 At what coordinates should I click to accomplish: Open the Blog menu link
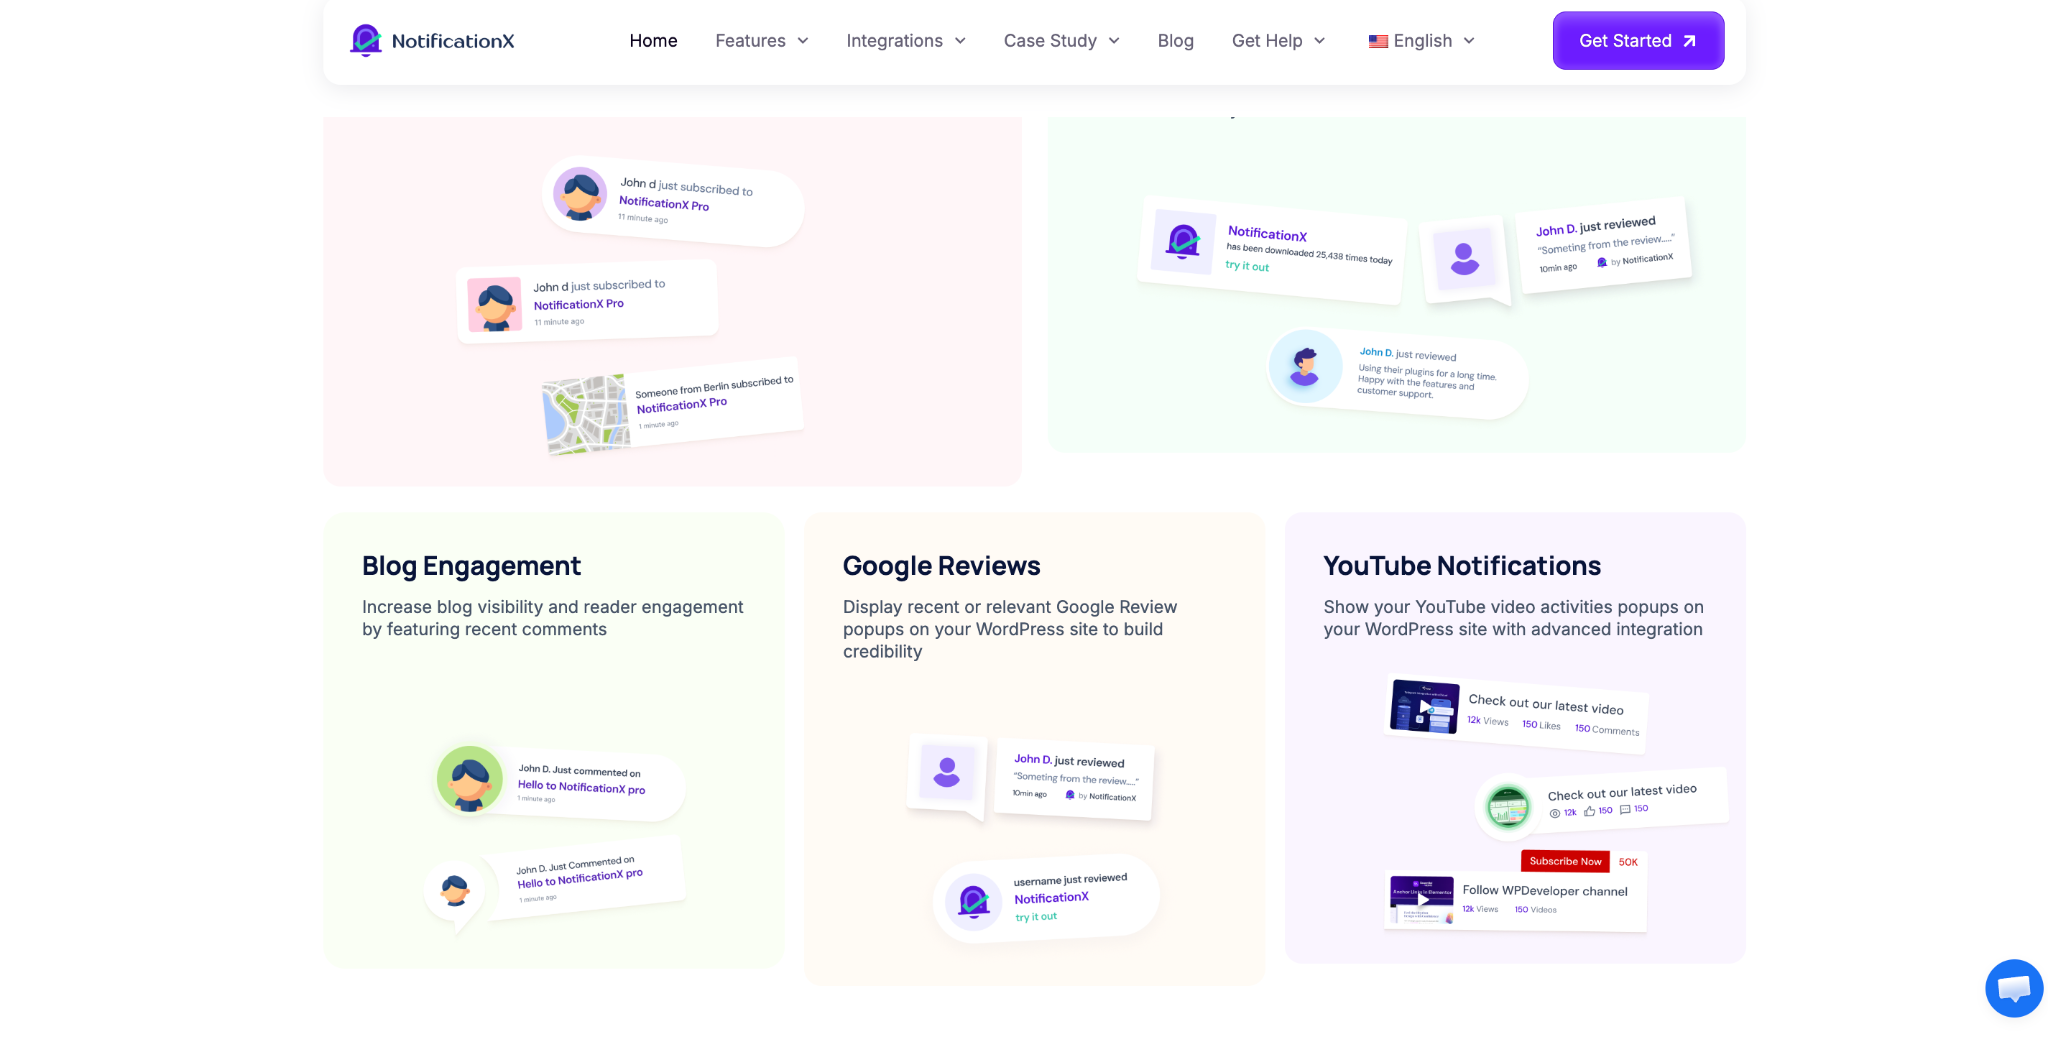coord(1175,41)
